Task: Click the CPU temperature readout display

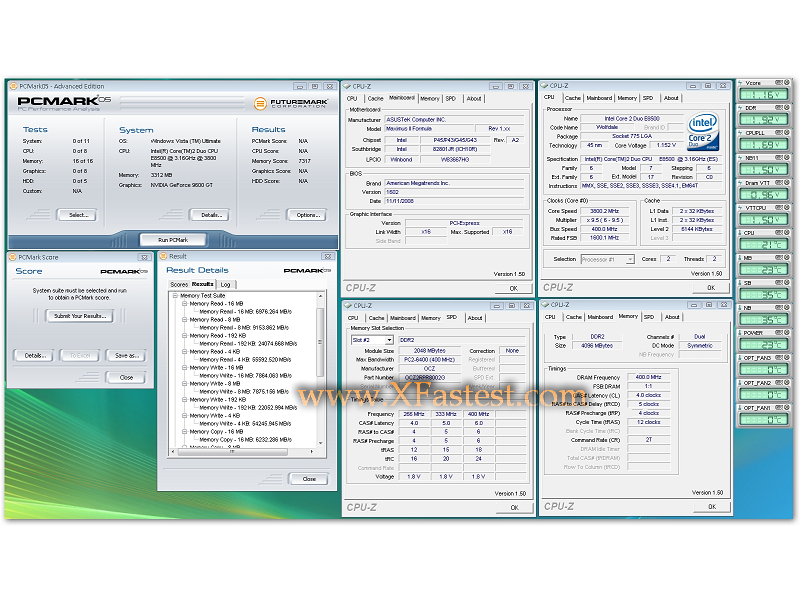Action: pyautogui.click(x=764, y=245)
